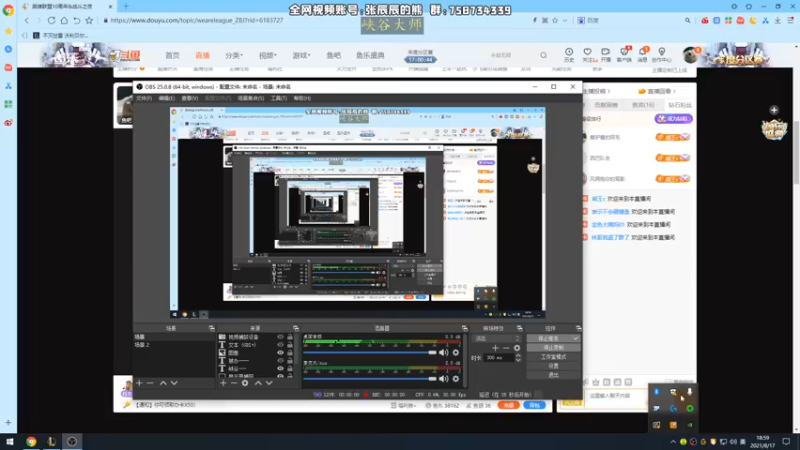Open OBS 场景集合(S) scene collection menu
This screenshot has width=800, height=450.
pos(251,98)
